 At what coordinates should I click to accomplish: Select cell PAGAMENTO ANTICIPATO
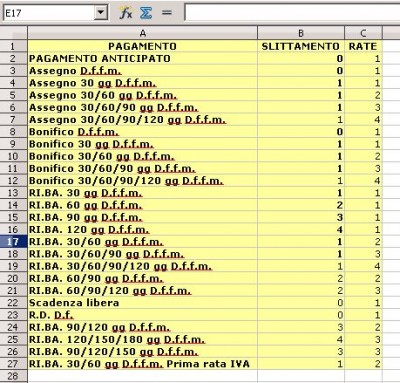pos(143,59)
